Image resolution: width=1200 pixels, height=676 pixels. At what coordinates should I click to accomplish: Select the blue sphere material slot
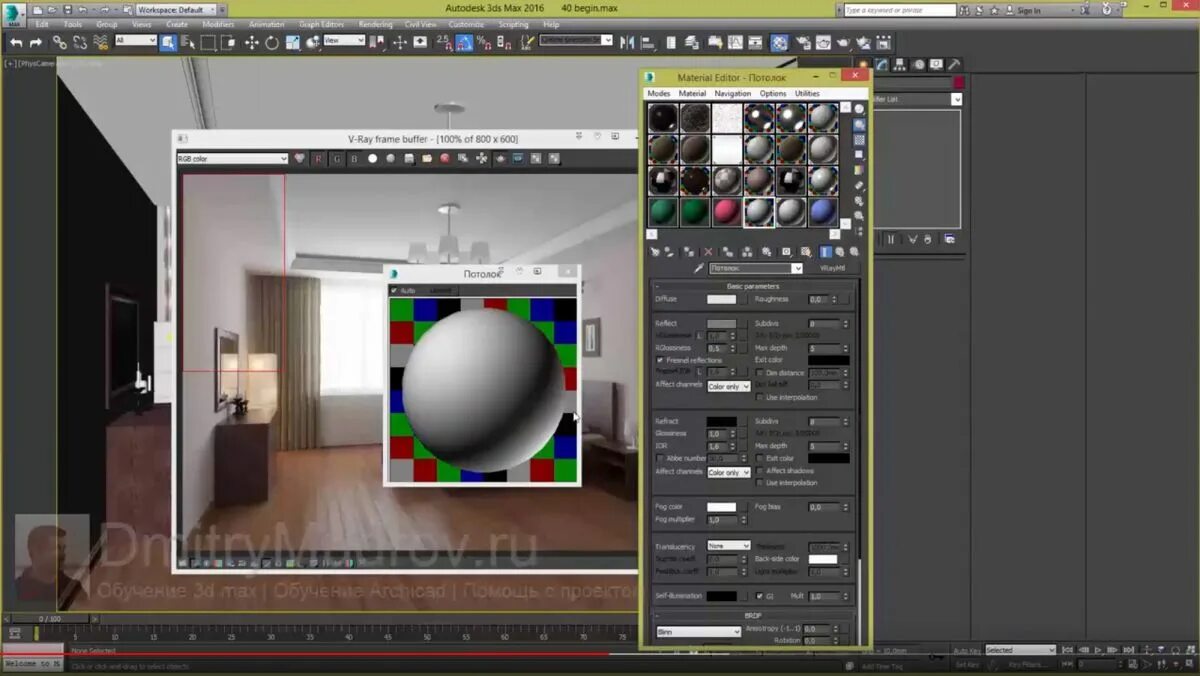coord(823,211)
